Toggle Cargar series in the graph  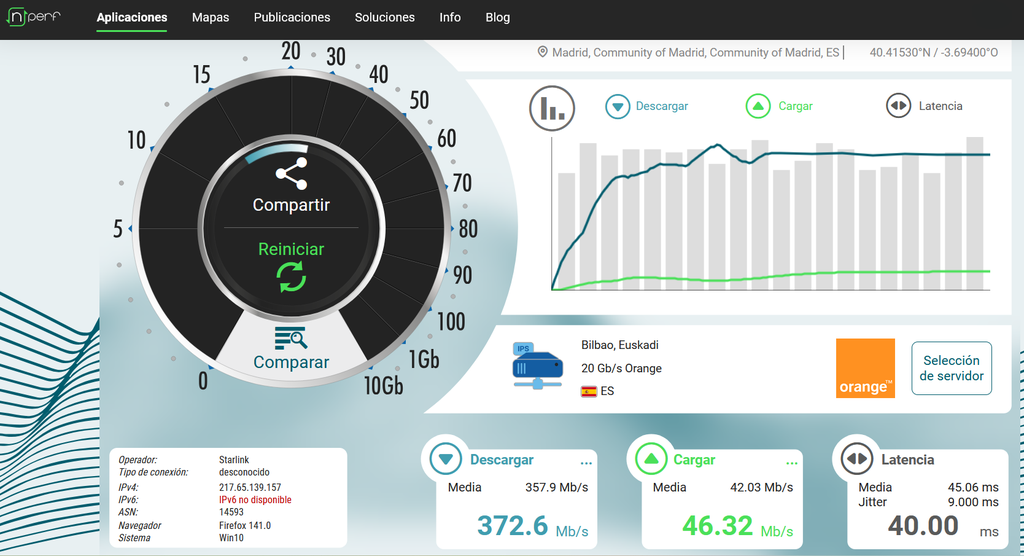tap(780, 106)
